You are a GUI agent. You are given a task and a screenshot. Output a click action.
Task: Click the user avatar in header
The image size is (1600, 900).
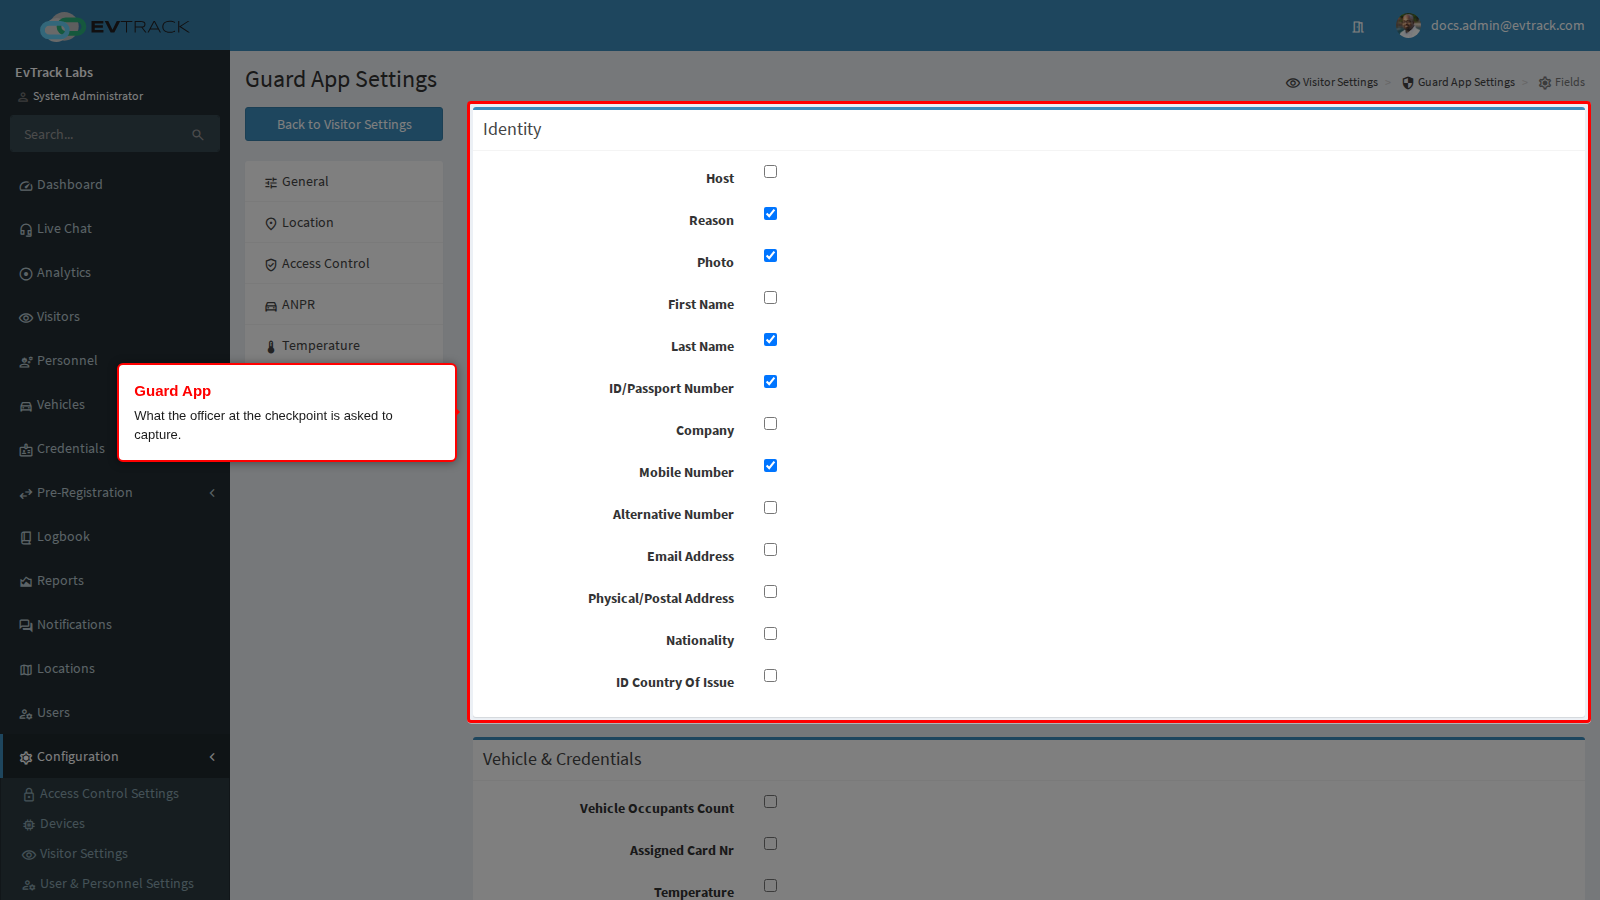pyautogui.click(x=1409, y=26)
